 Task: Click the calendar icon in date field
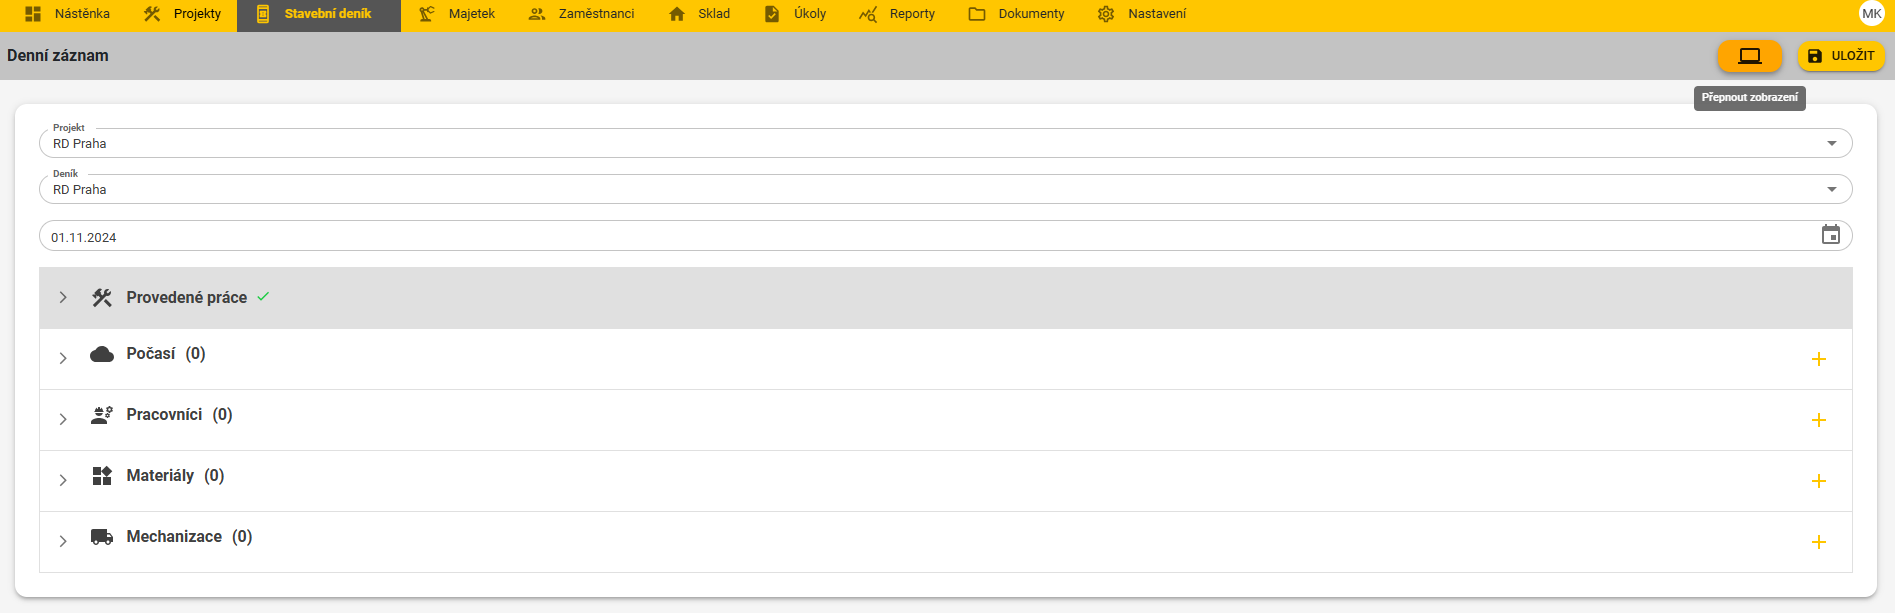pos(1830,235)
